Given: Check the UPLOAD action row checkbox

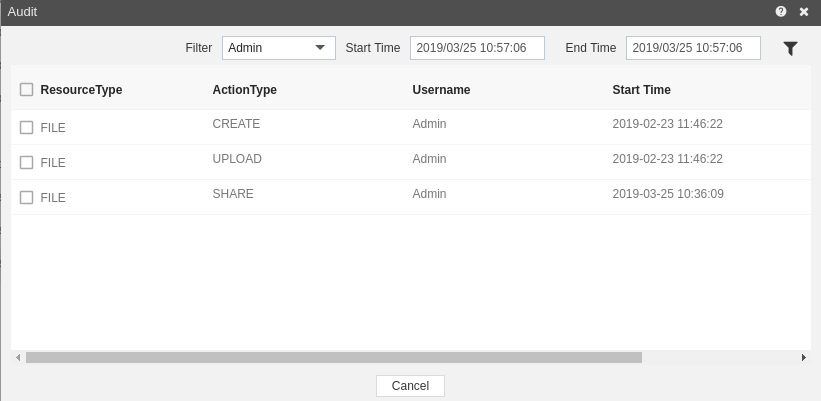Looking at the screenshot, I should point(26,162).
